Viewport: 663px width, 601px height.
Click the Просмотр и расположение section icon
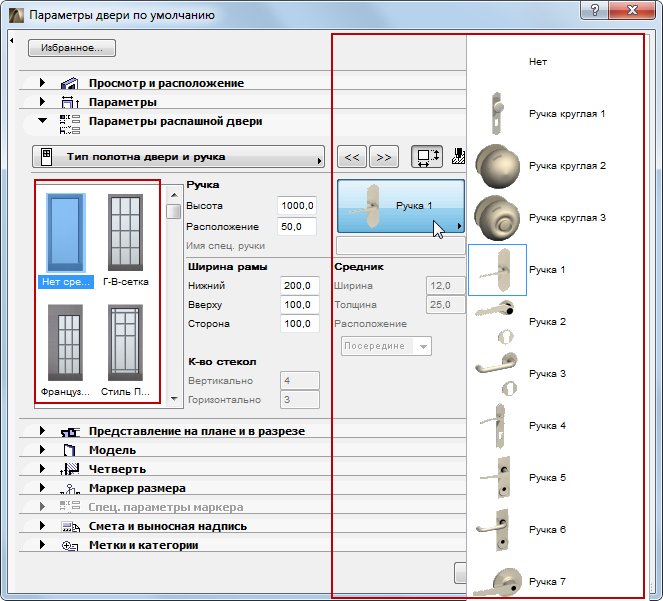(70, 83)
